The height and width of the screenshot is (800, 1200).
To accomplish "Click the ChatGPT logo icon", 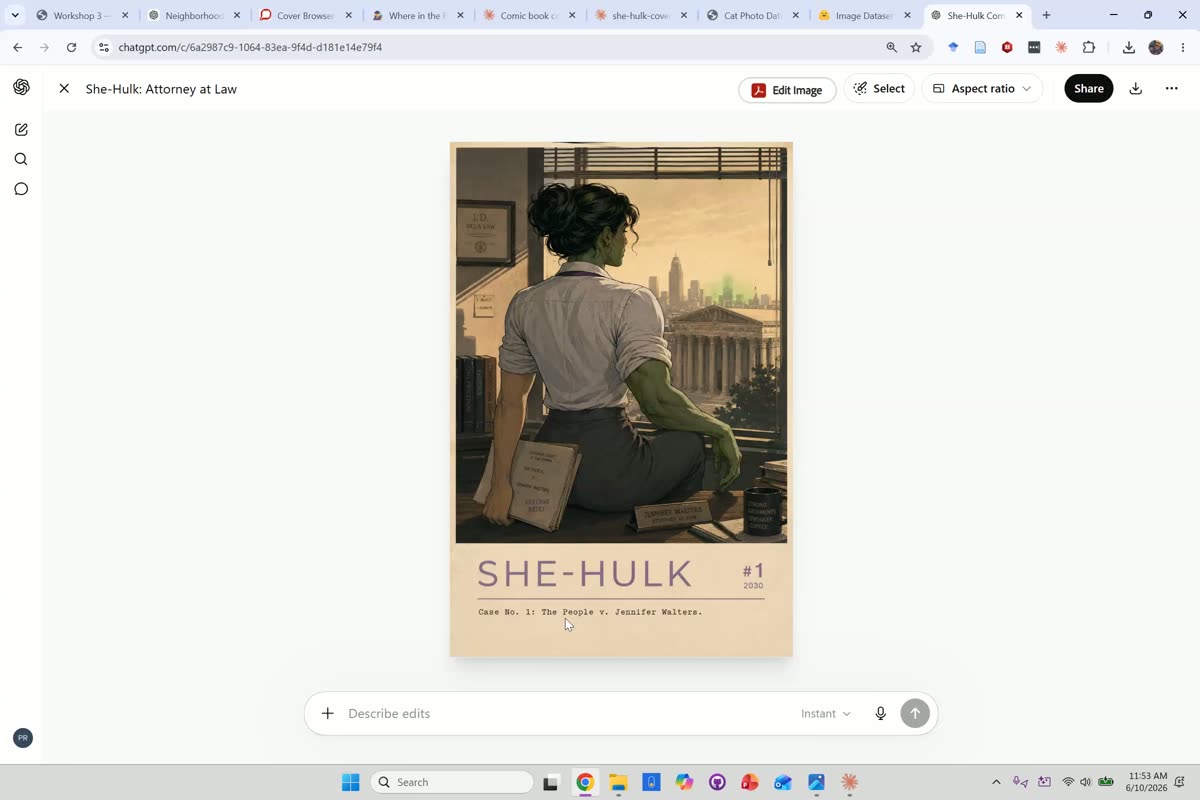I will pyautogui.click(x=21, y=87).
